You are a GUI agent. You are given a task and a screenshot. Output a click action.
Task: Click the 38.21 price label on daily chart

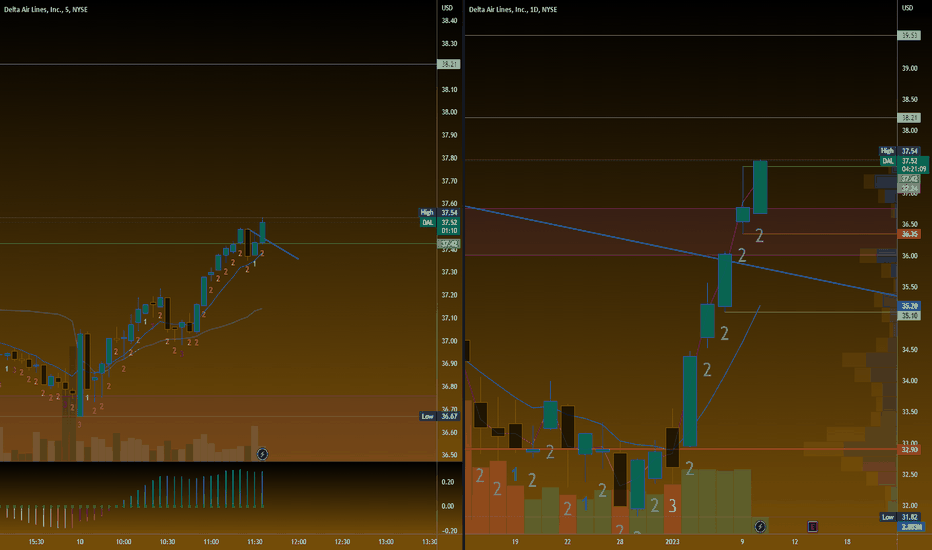point(909,118)
